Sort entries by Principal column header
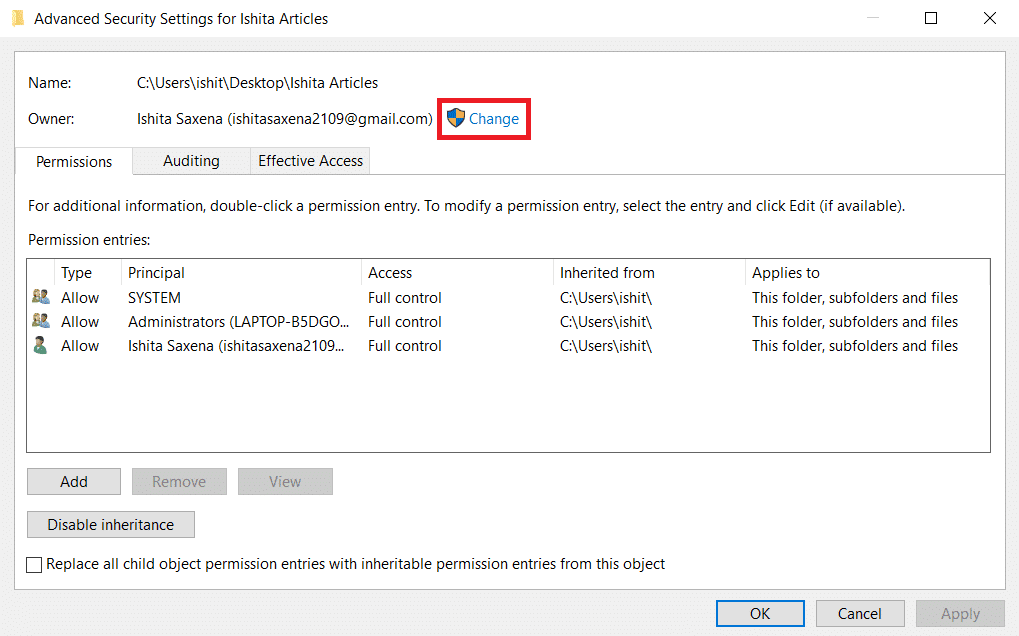 (x=156, y=272)
